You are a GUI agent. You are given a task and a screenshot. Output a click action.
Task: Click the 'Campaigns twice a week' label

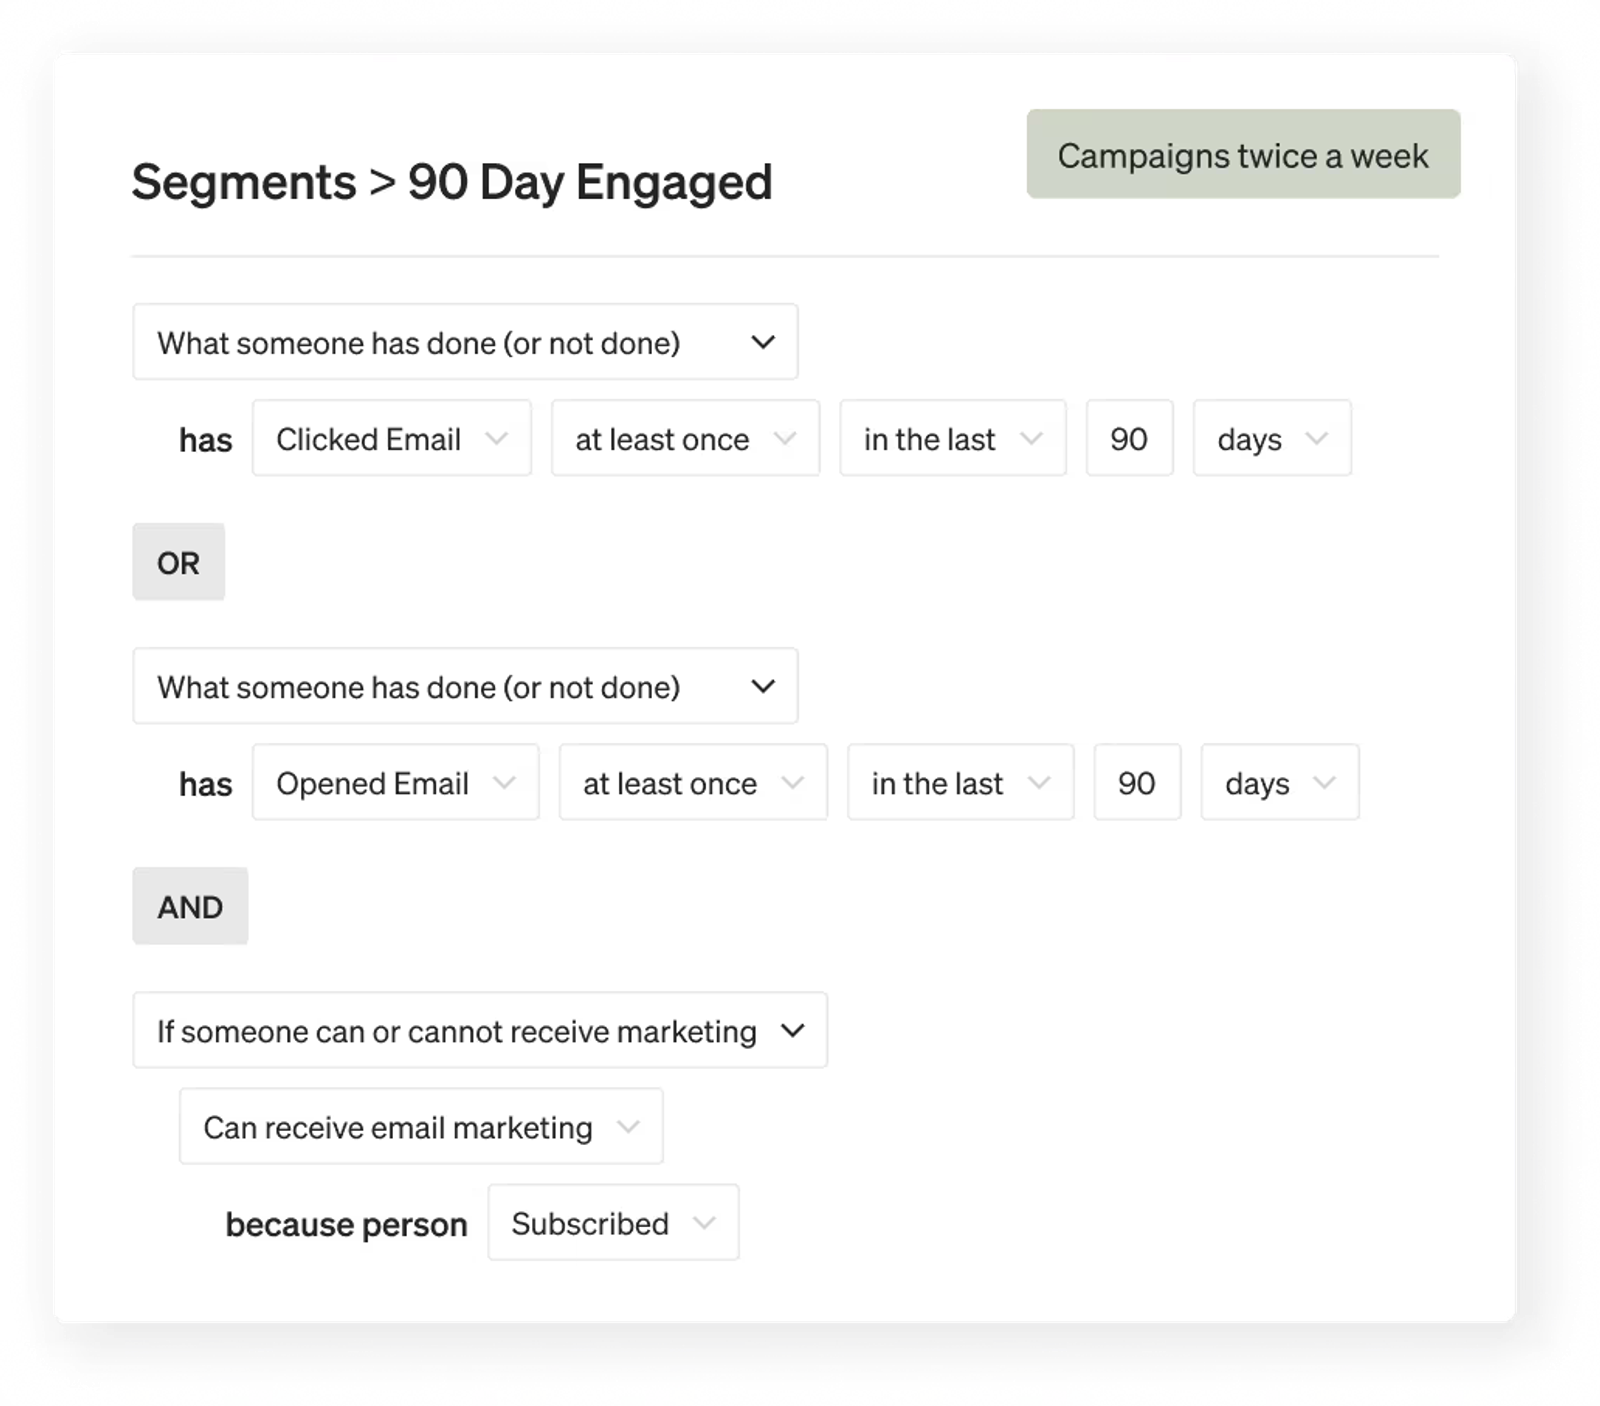(1243, 154)
